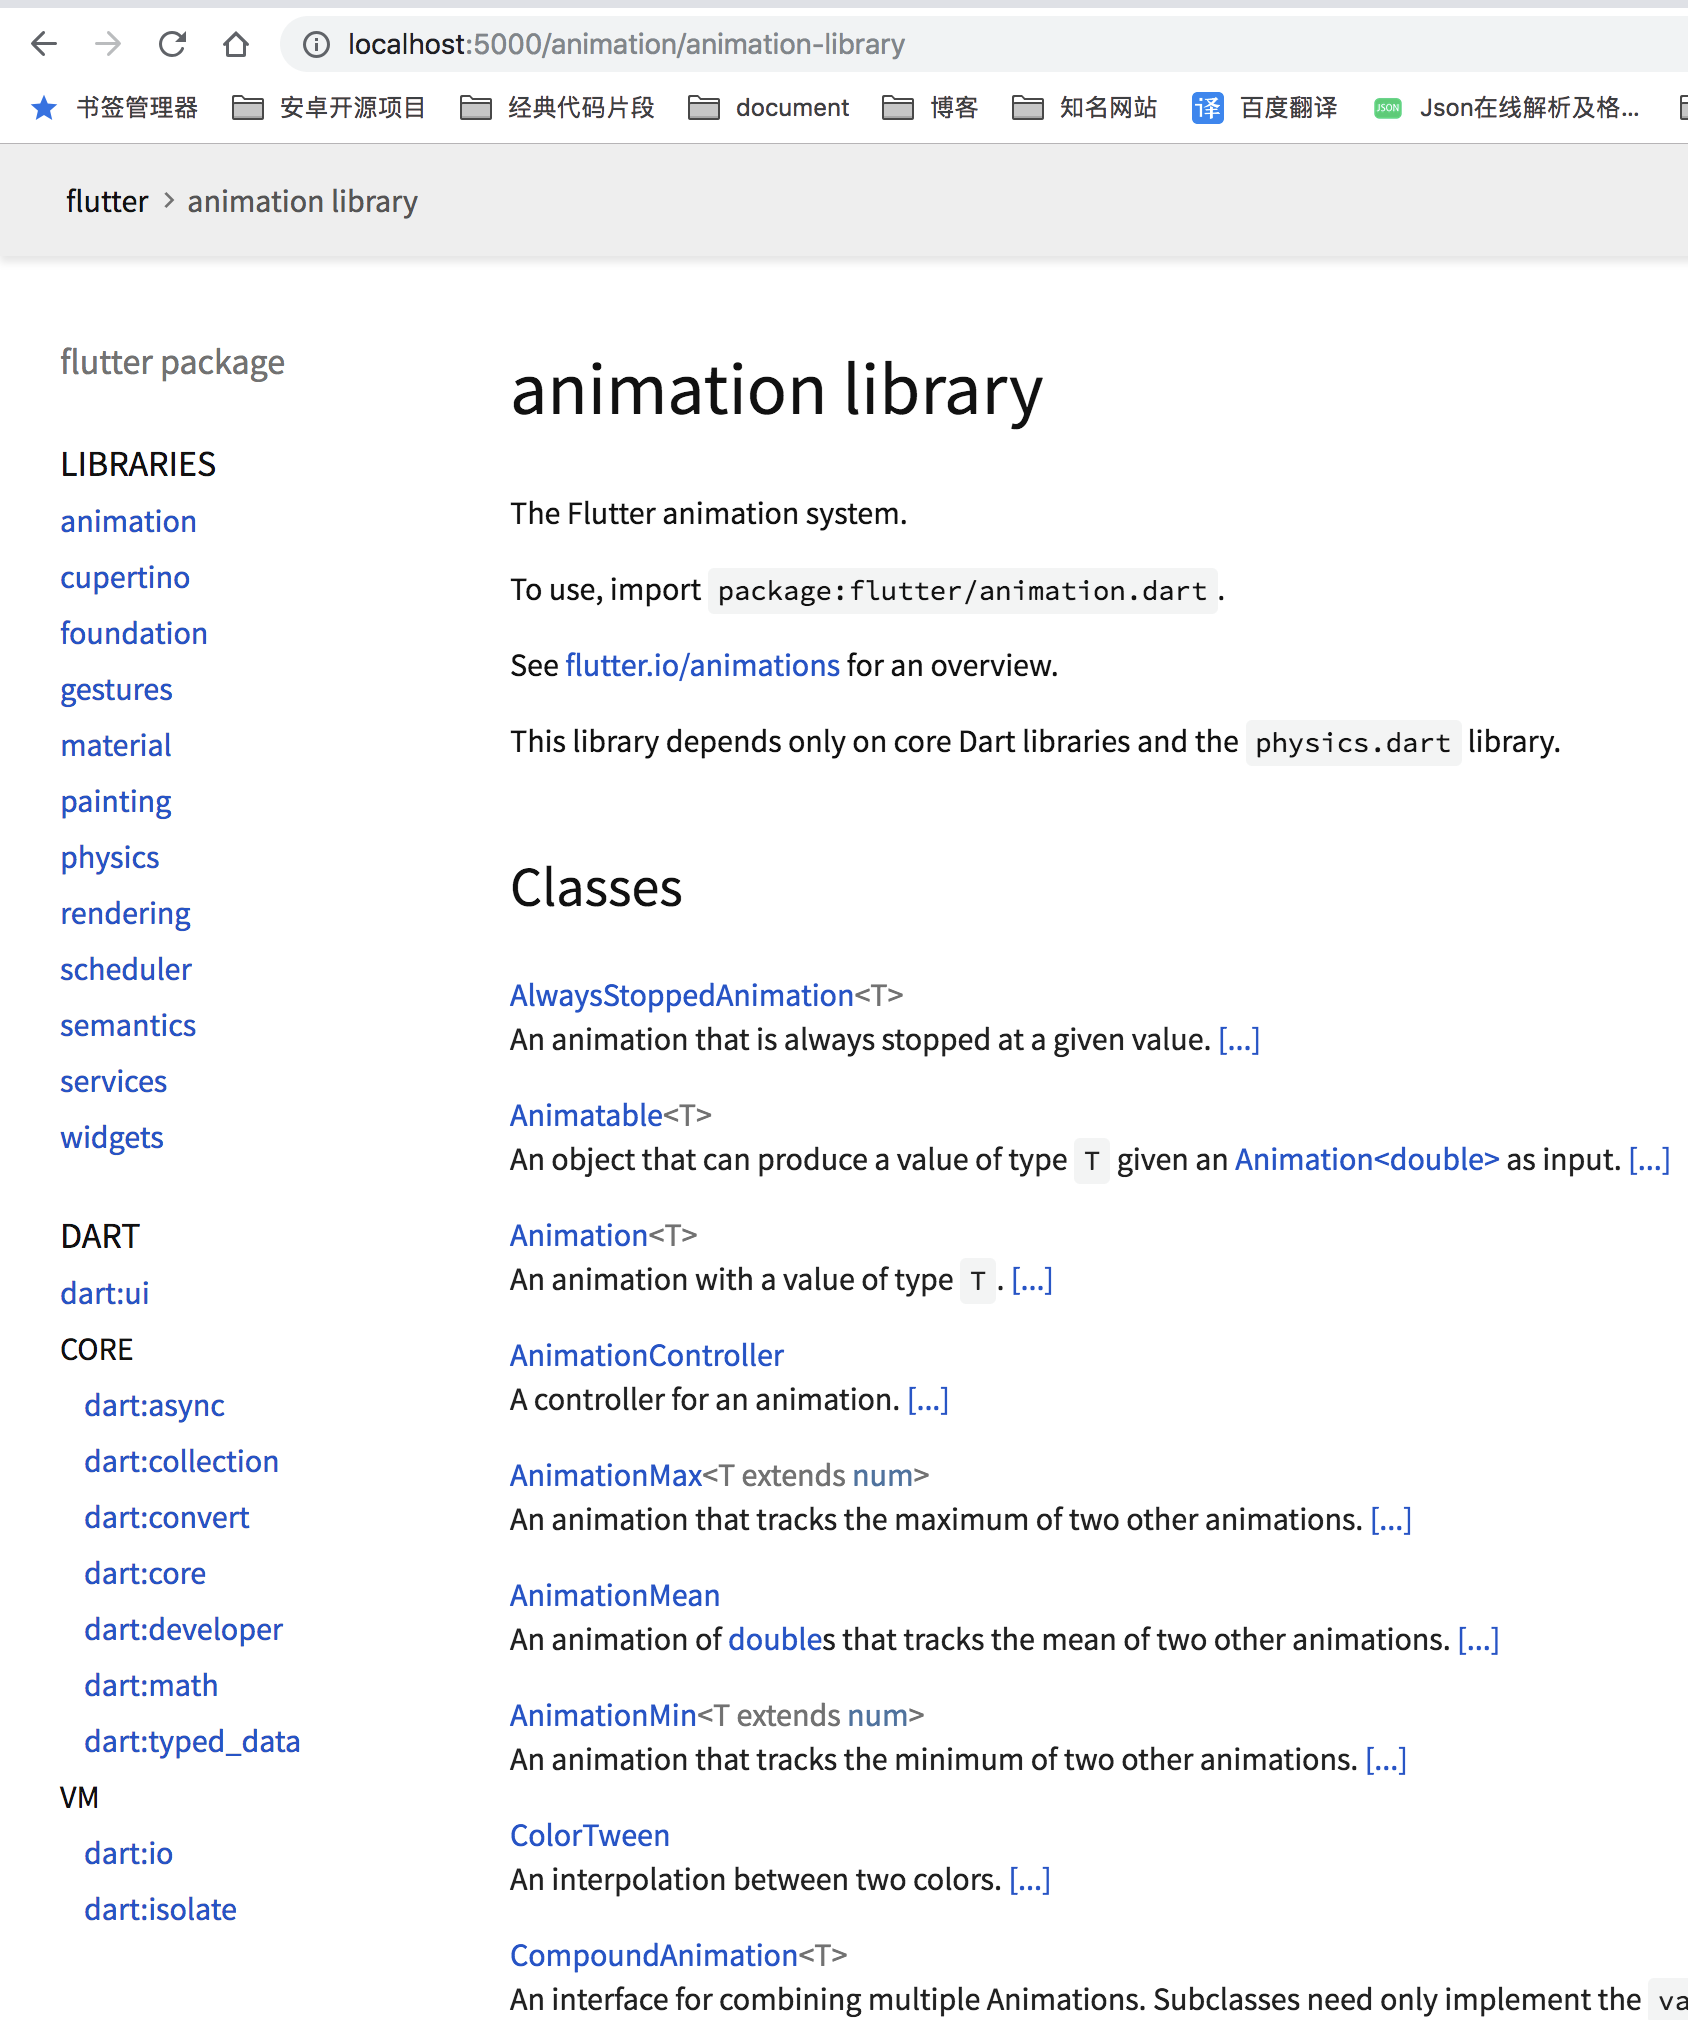Open the ColorTween class
Image resolution: width=1688 pixels, height=2020 pixels.
pos(590,1835)
